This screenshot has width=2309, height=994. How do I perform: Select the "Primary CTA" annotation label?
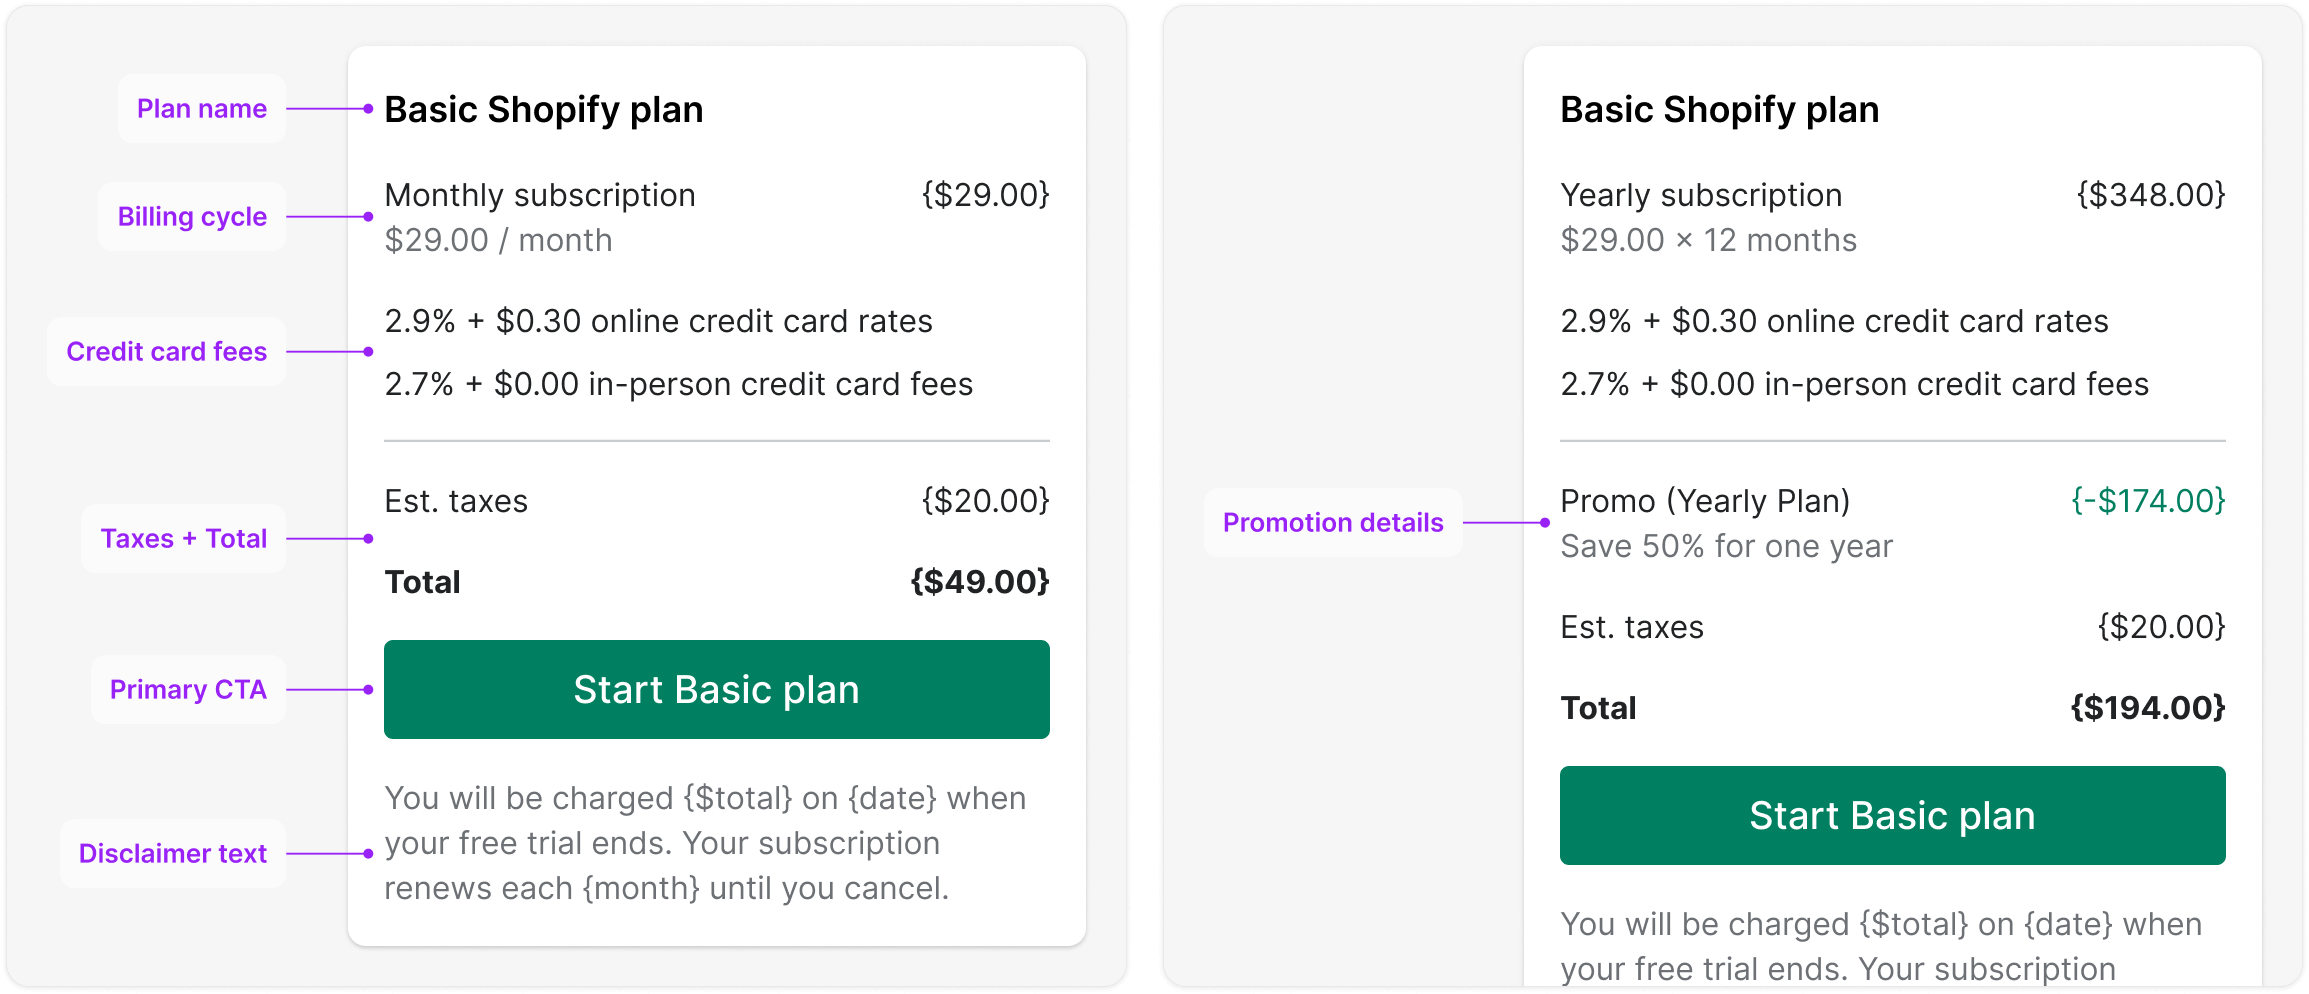pyautogui.click(x=188, y=690)
